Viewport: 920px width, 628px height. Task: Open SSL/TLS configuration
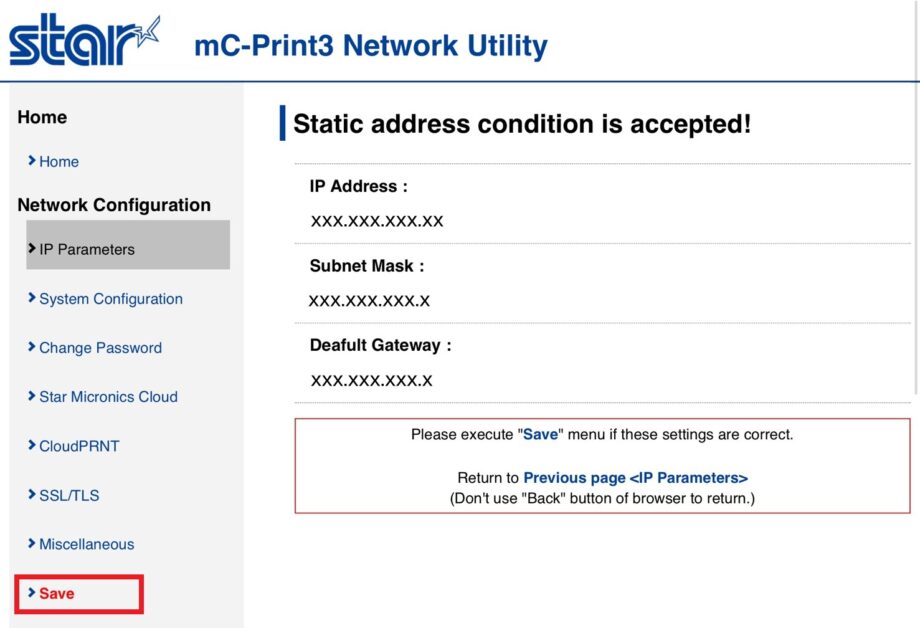coord(69,495)
